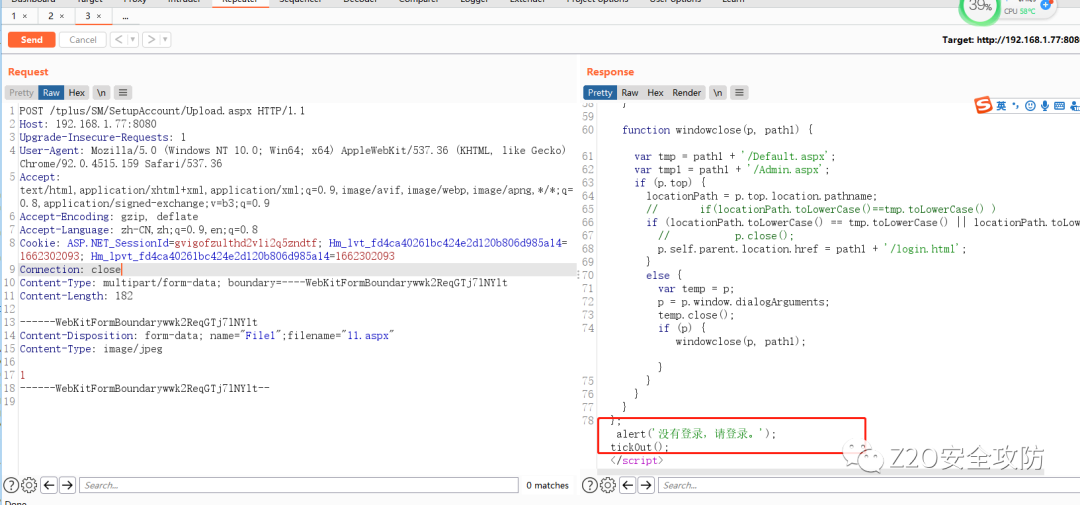Image resolution: width=1080 pixels, height=505 pixels.
Task: Switch Request view to Raw
Action: coord(52,92)
